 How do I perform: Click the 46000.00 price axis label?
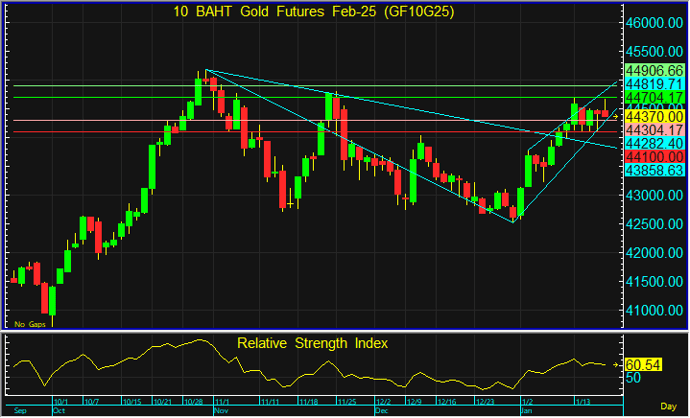pos(654,22)
